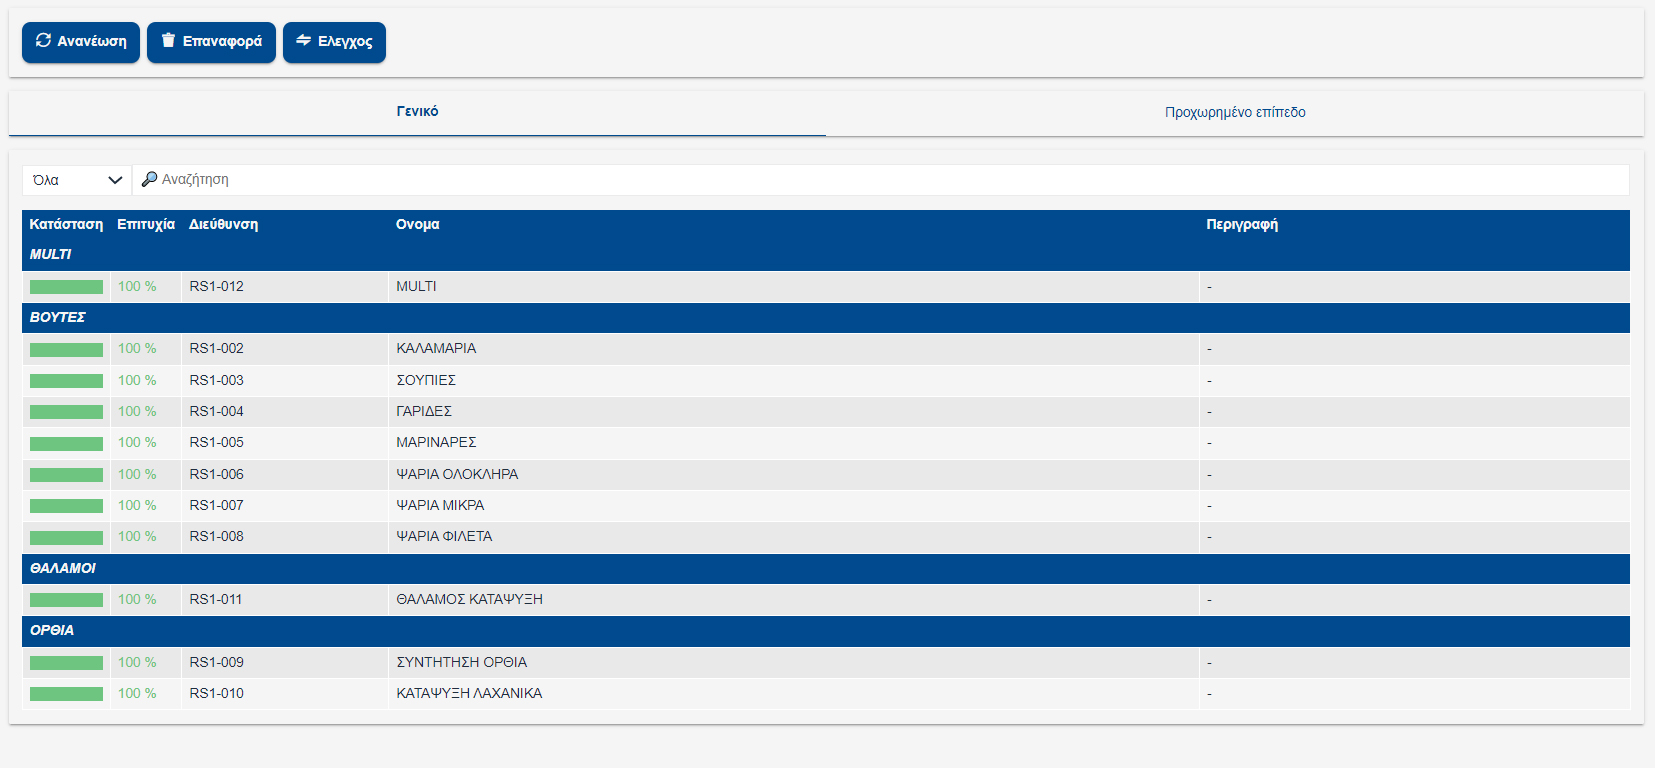1655x768 pixels.
Task: Click the RS1-010 address cell
Action: [x=217, y=693]
